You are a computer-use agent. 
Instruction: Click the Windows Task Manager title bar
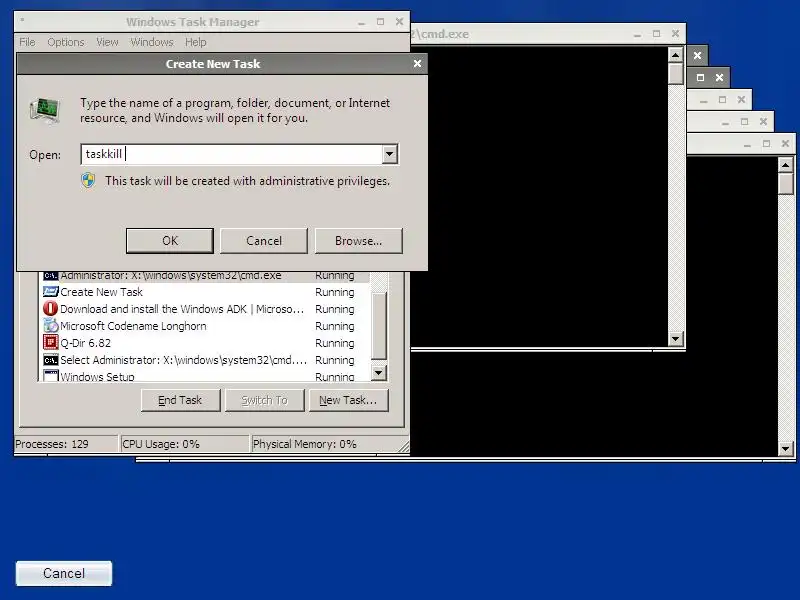click(193, 22)
